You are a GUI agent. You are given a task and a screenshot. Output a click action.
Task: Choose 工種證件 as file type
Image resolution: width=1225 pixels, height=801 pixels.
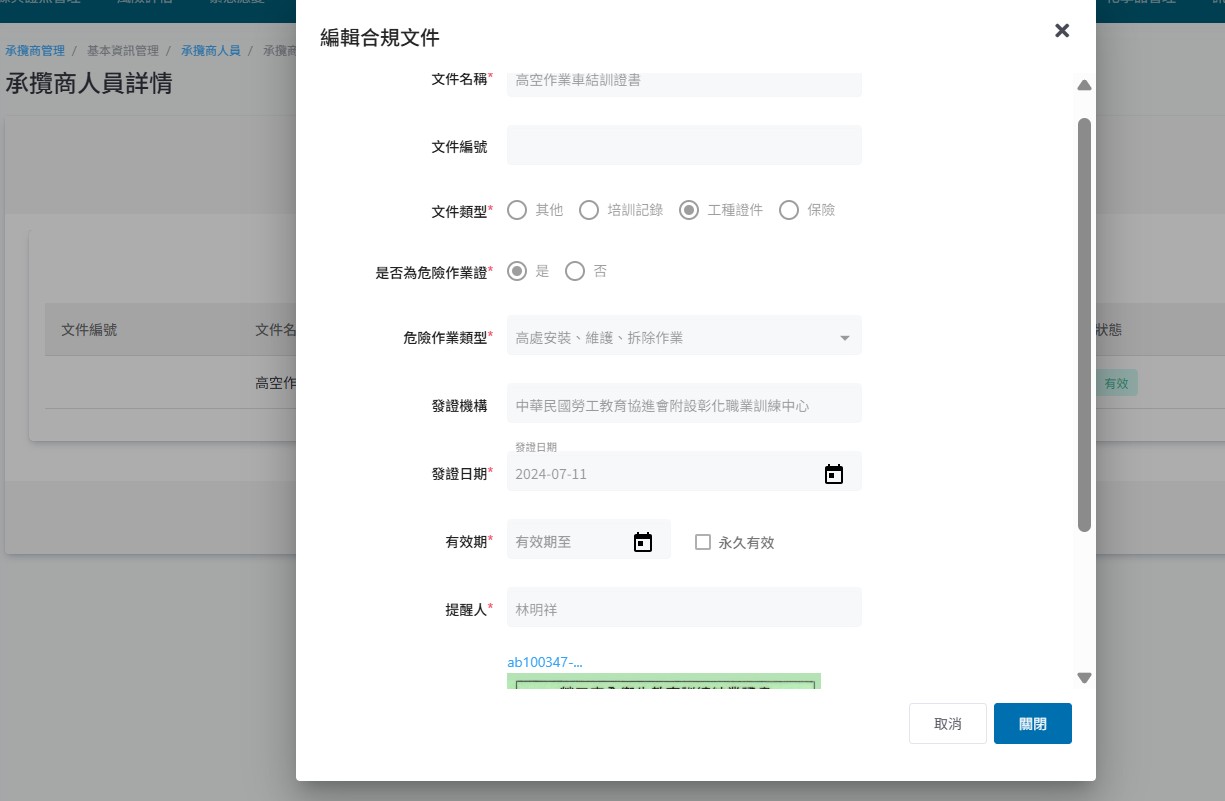[689, 210]
